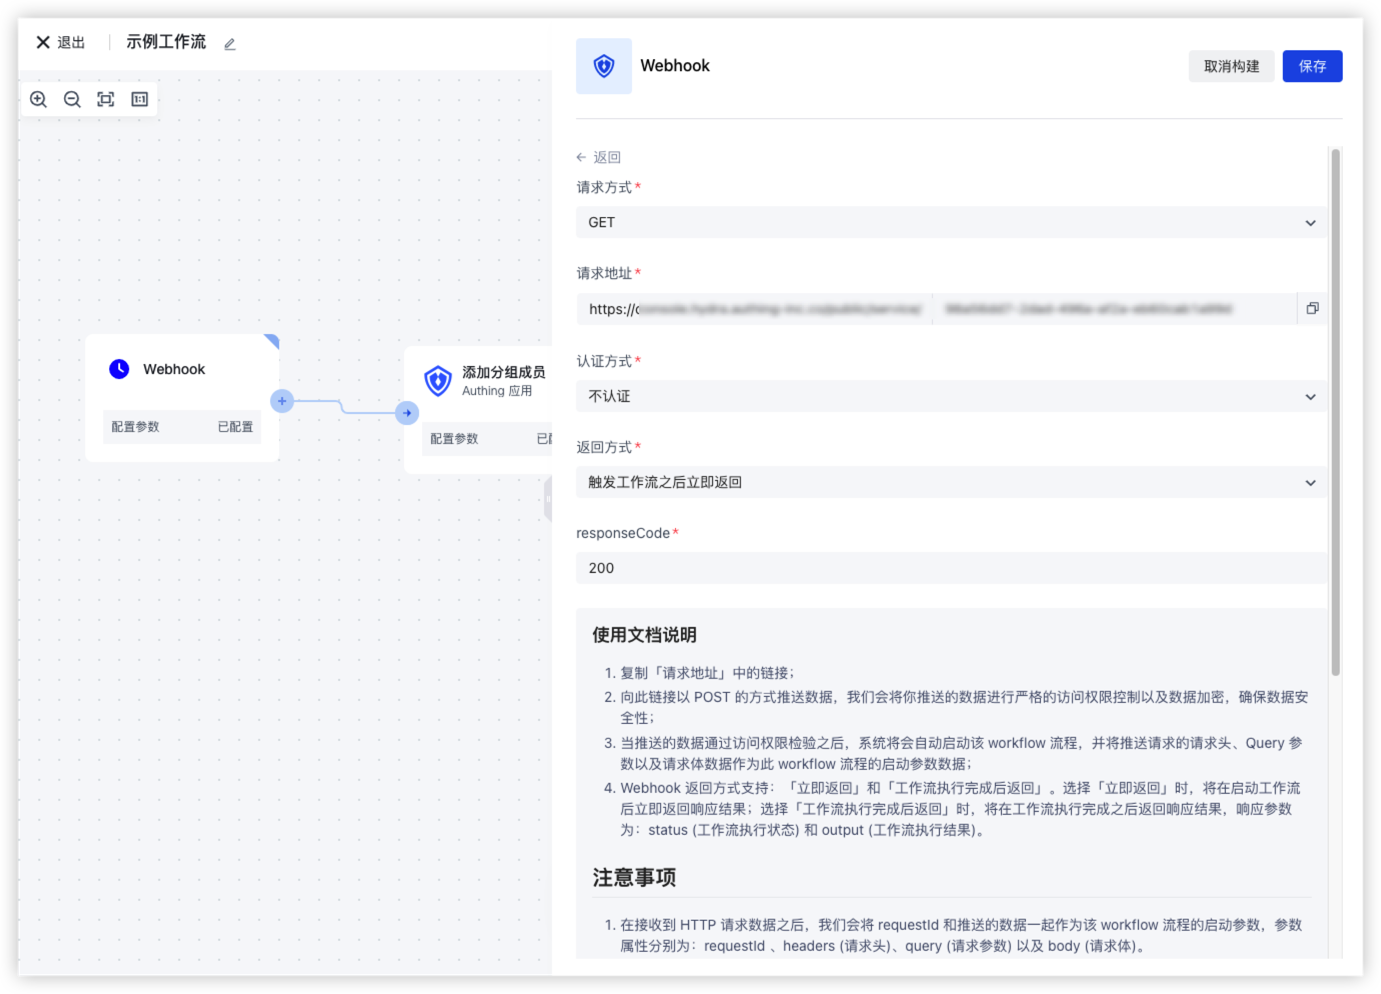Click the plus connector on Webhook node

282,401
